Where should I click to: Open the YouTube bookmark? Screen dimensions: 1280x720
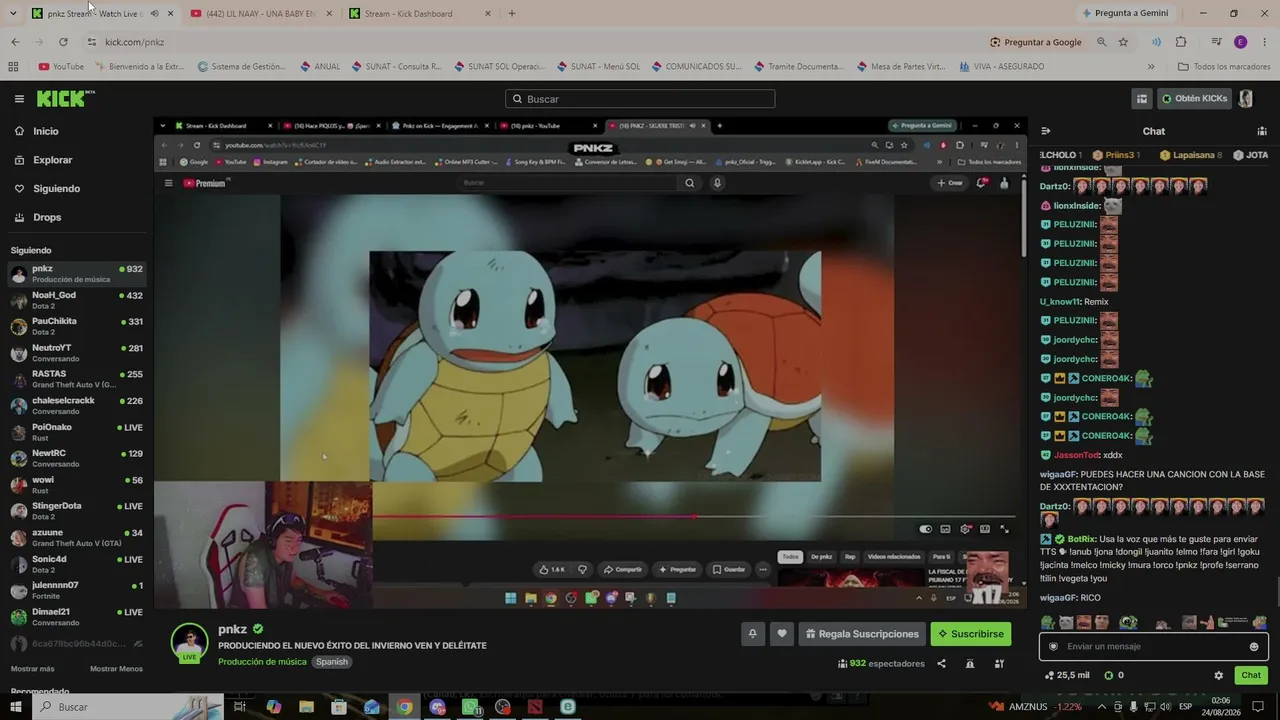61,67
